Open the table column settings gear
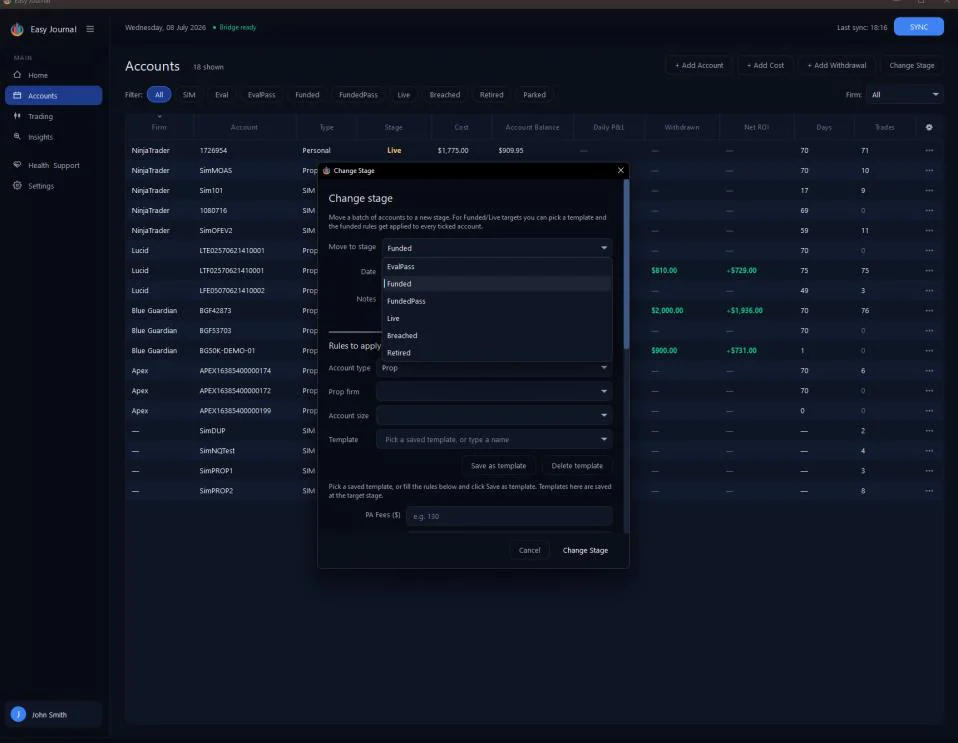This screenshot has width=958, height=743. [x=929, y=127]
